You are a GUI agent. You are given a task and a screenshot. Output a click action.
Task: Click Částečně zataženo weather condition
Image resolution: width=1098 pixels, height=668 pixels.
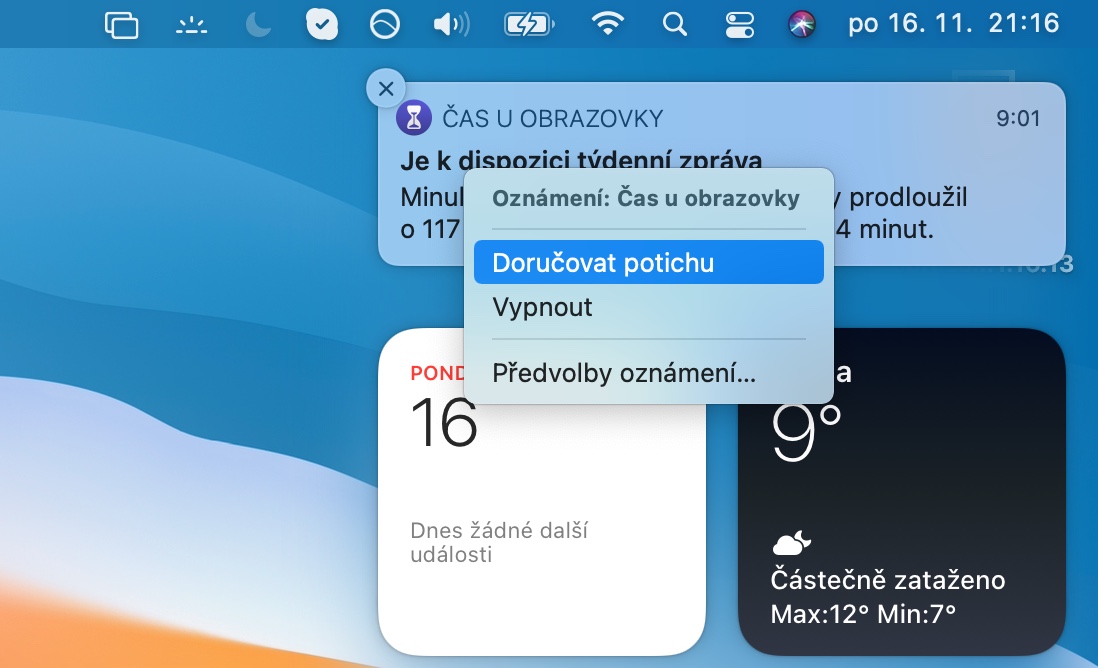click(x=888, y=580)
